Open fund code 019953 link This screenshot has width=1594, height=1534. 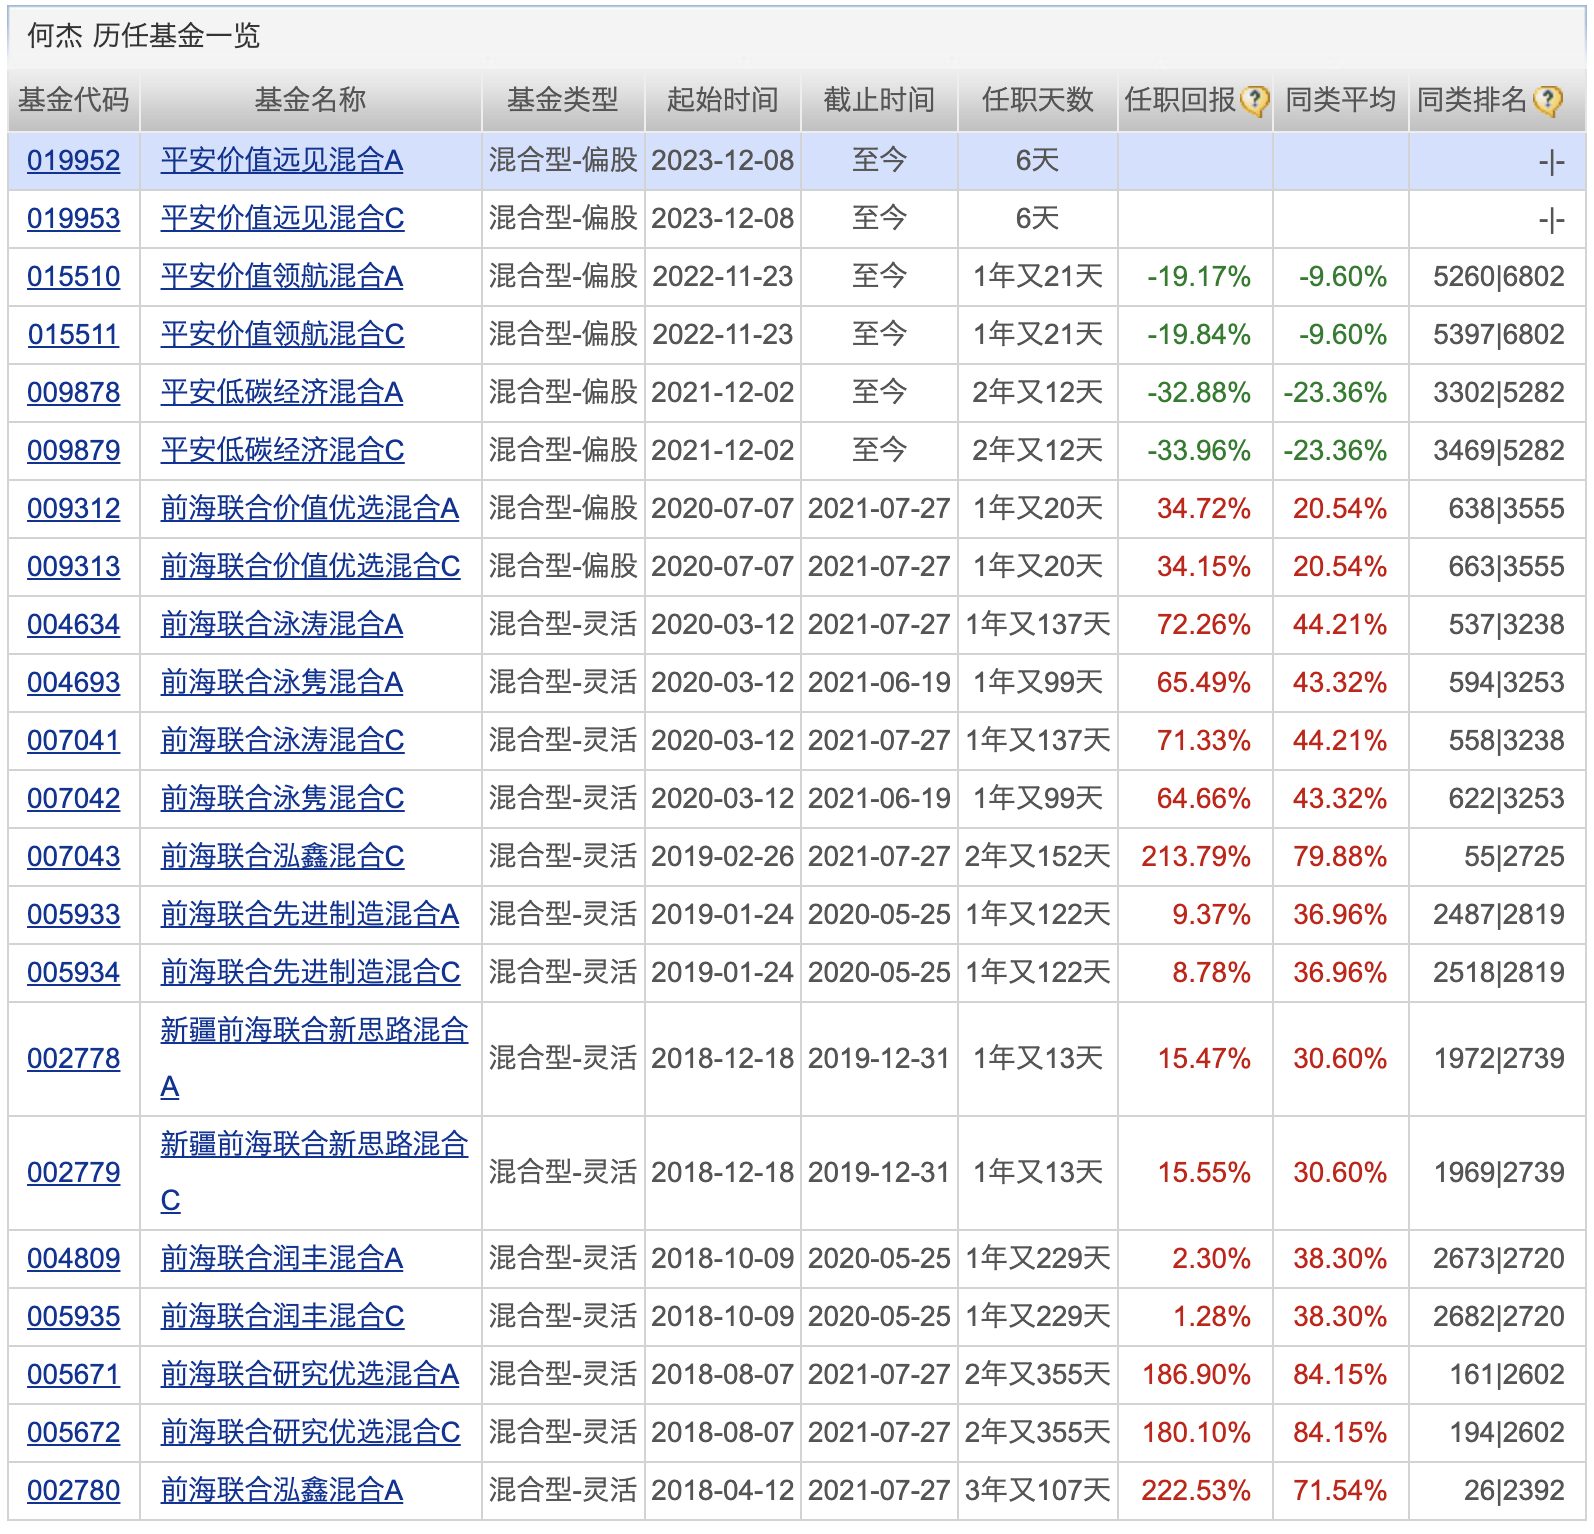coord(74,219)
